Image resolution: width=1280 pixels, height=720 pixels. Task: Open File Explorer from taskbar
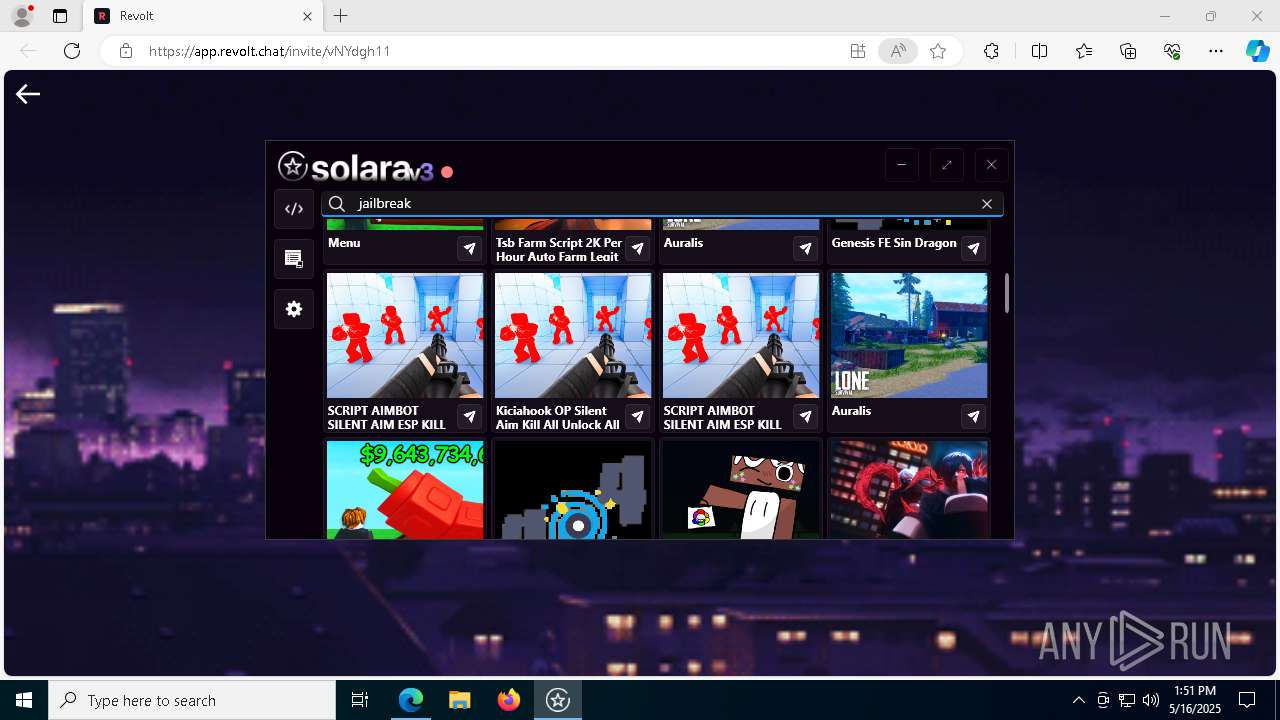[x=460, y=700]
